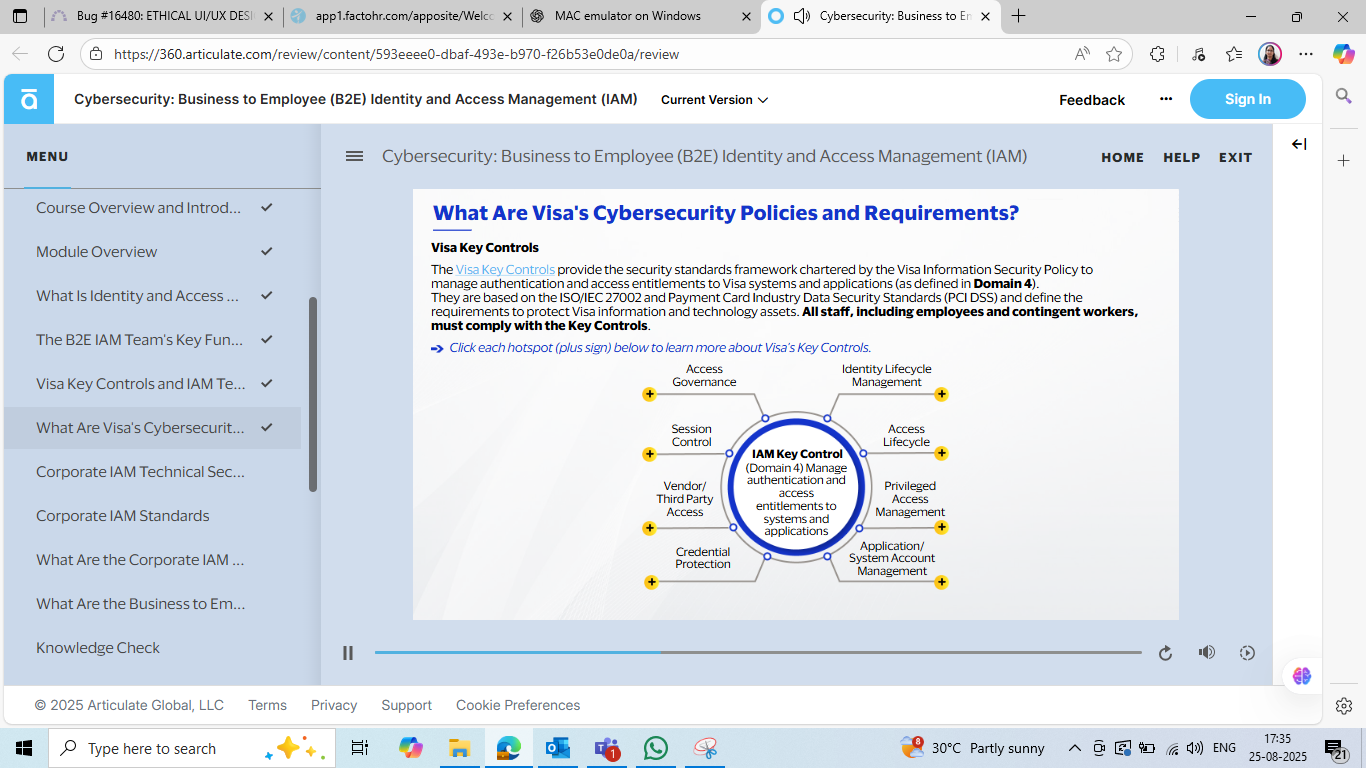Screen dimensions: 1366x768
Task: Open Outlook from the taskbar
Action: (x=557, y=748)
